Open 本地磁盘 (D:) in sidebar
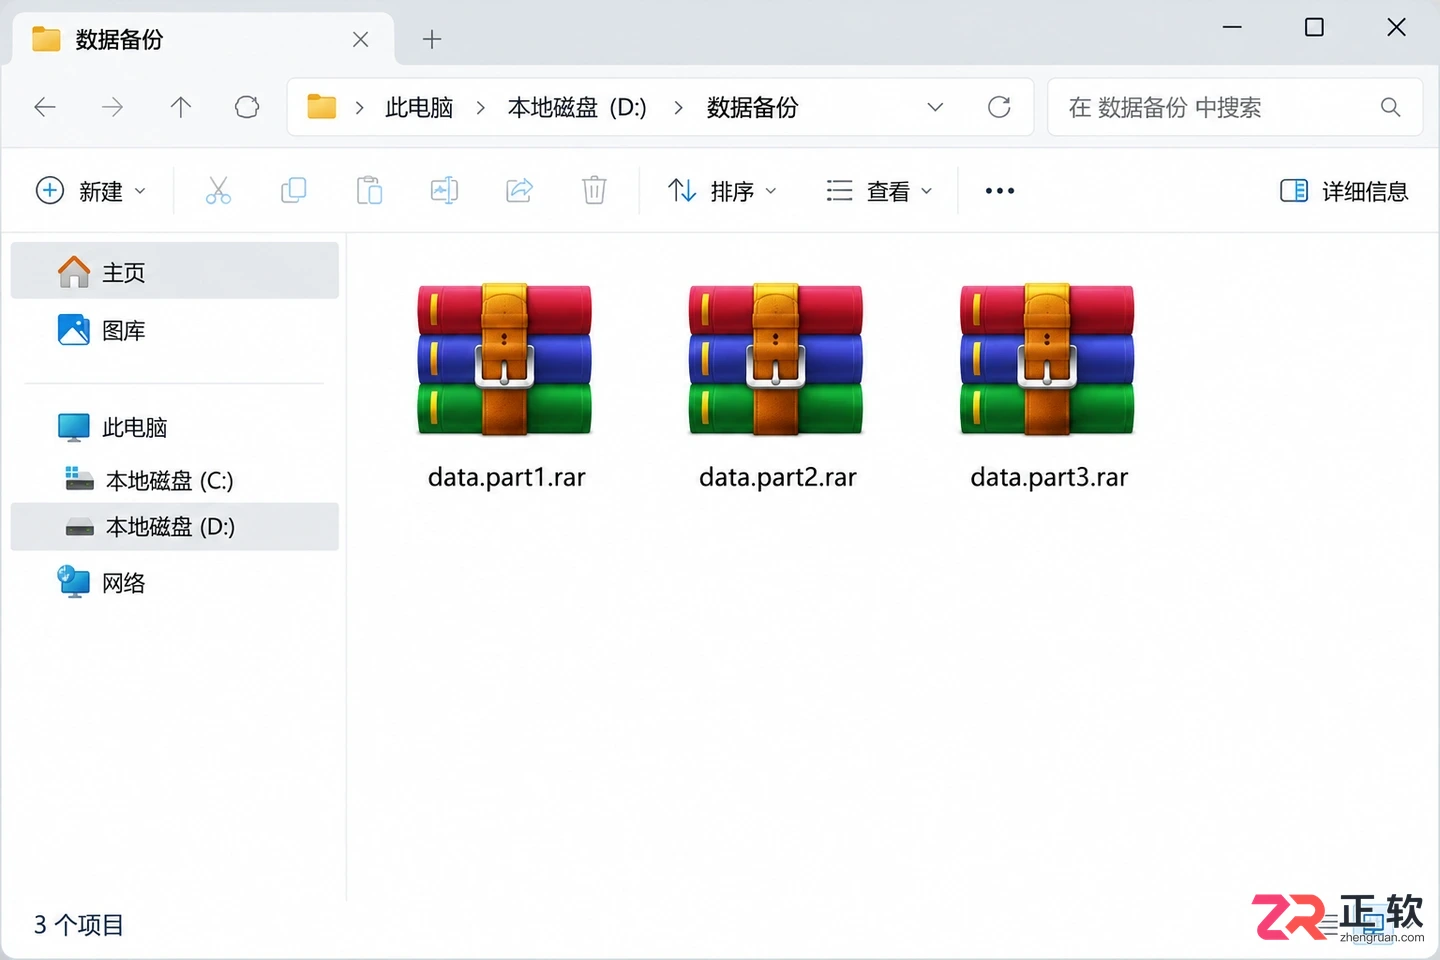This screenshot has width=1440, height=960. click(175, 526)
